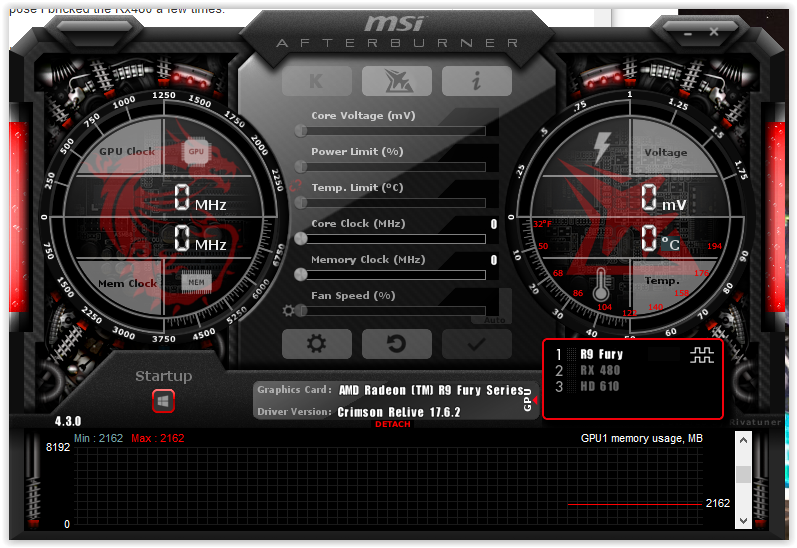The height and width of the screenshot is (548, 797).
Task: Open settings with the gear button
Action: (x=317, y=344)
